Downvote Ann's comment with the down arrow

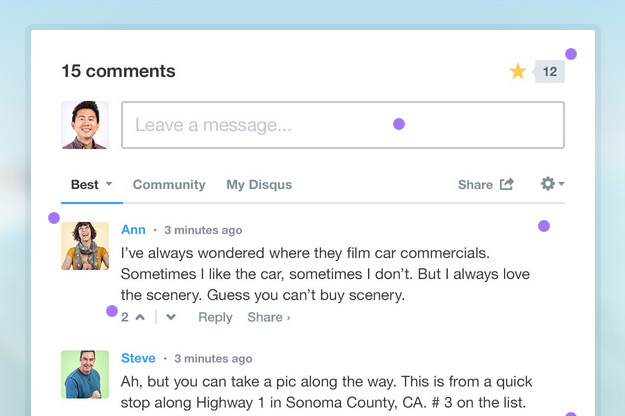(x=171, y=317)
